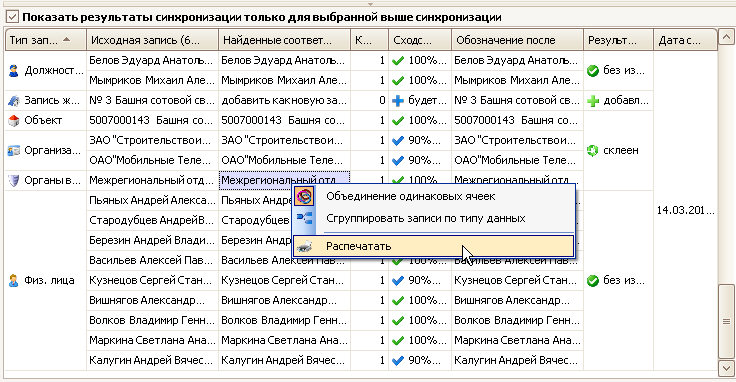Screen dimensions: 736x382
Task: Click the scrollbar down arrow
Action: [x=727, y=367]
